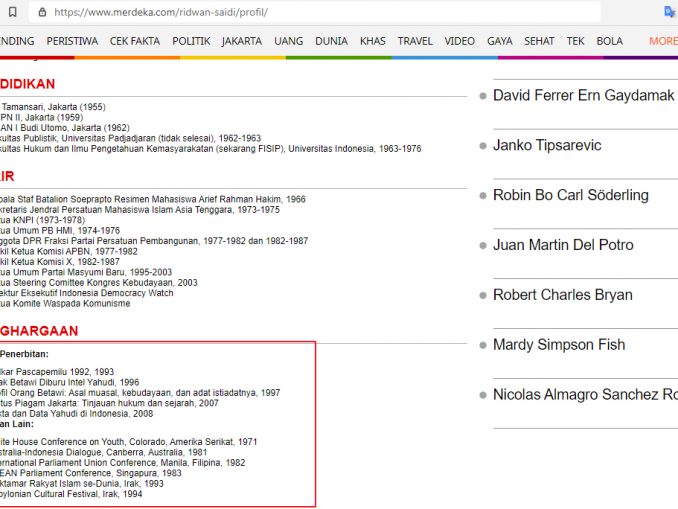This screenshot has height=509, width=678.
Task: Open the PERISTIWA menu item
Action: pyautogui.click(x=72, y=41)
